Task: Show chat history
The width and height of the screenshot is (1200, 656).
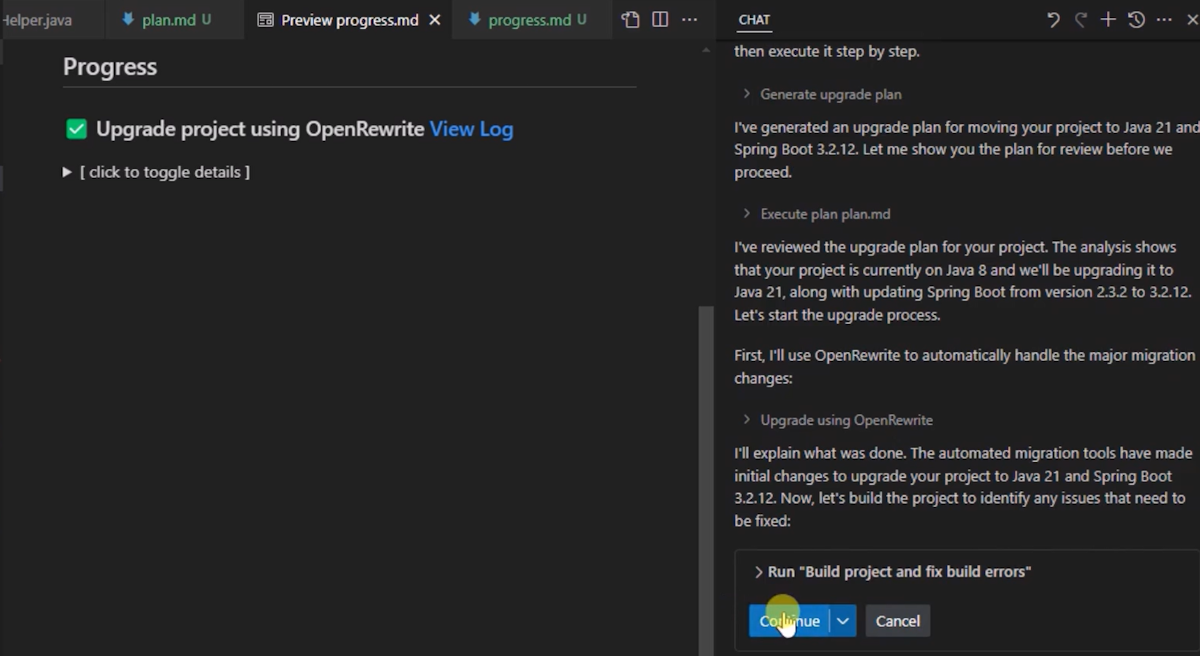Action: (x=1136, y=19)
